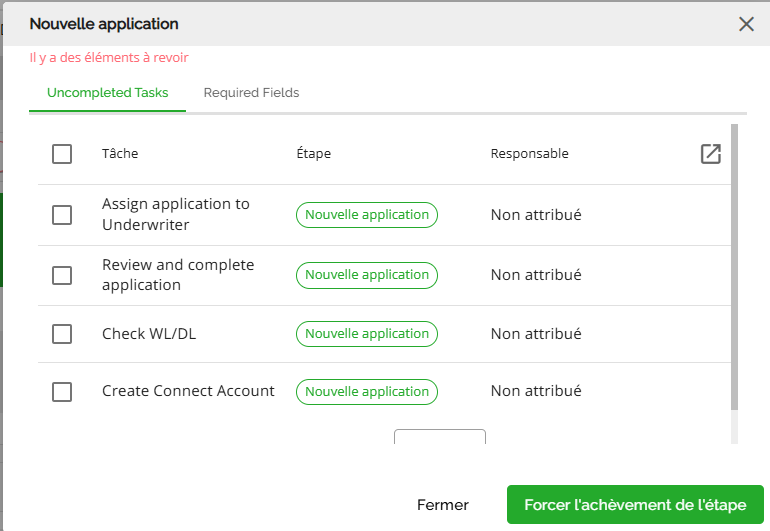Click the Nouvelle application badge for Create Connect Account

367,391
